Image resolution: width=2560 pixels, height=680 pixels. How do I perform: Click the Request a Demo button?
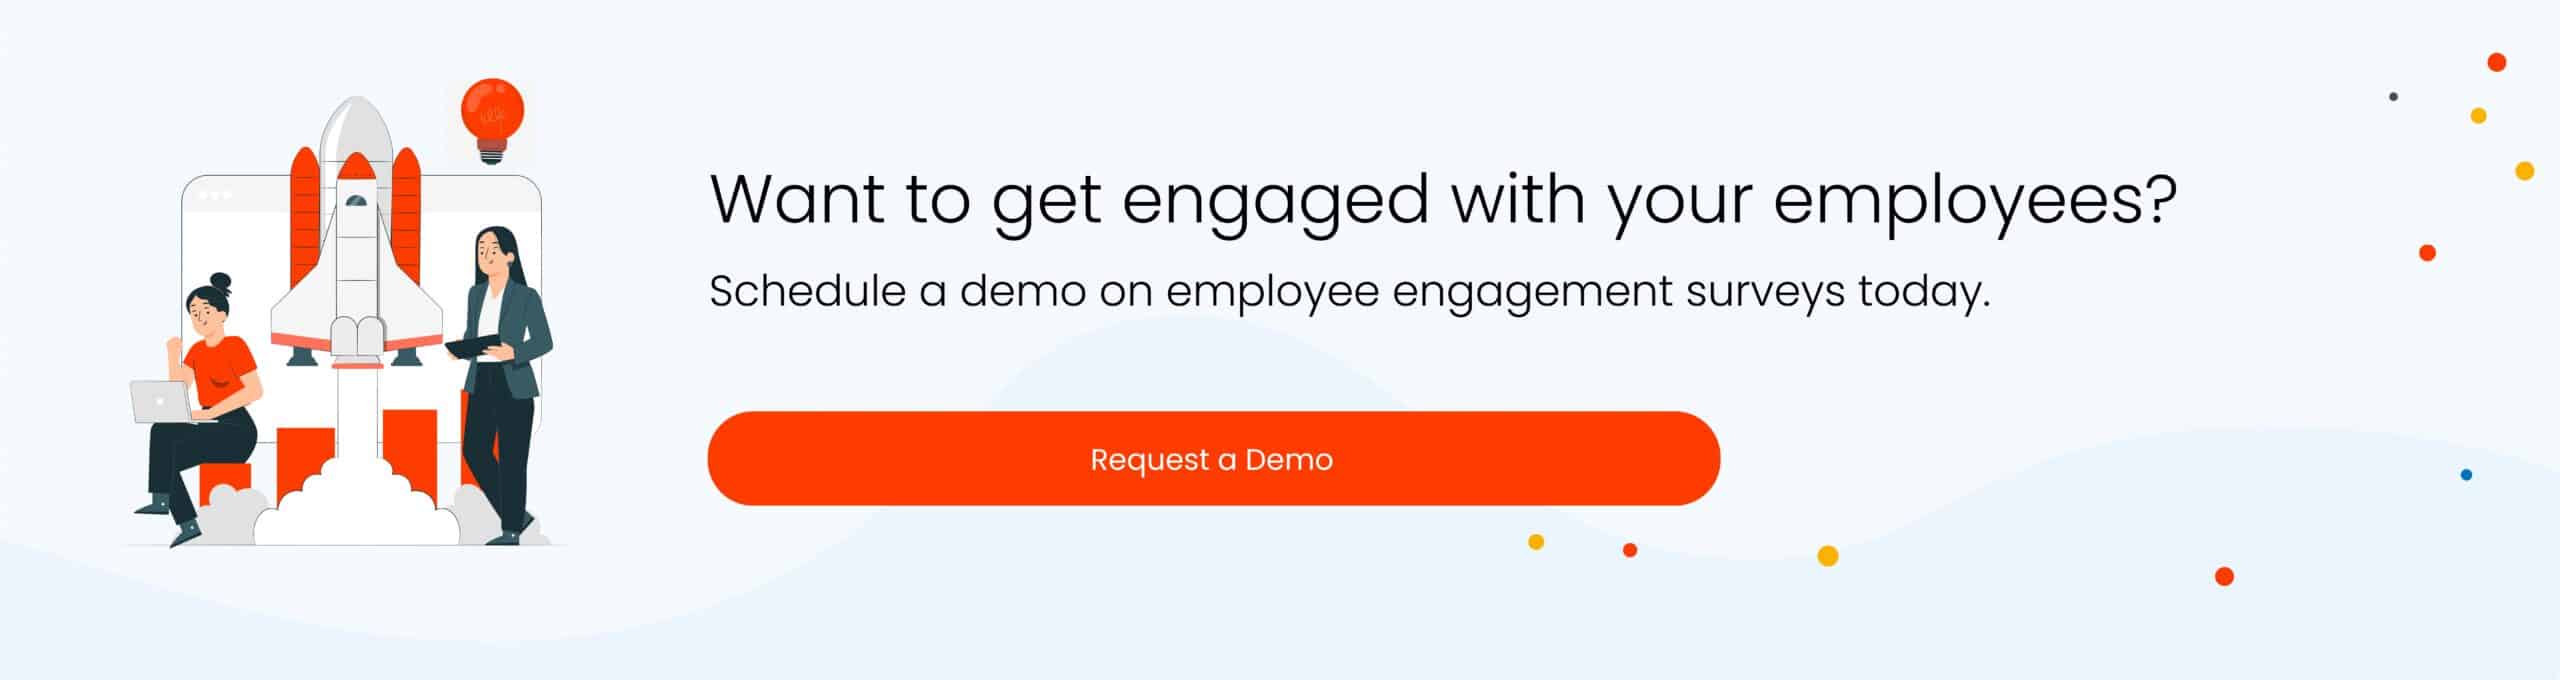tap(1213, 459)
